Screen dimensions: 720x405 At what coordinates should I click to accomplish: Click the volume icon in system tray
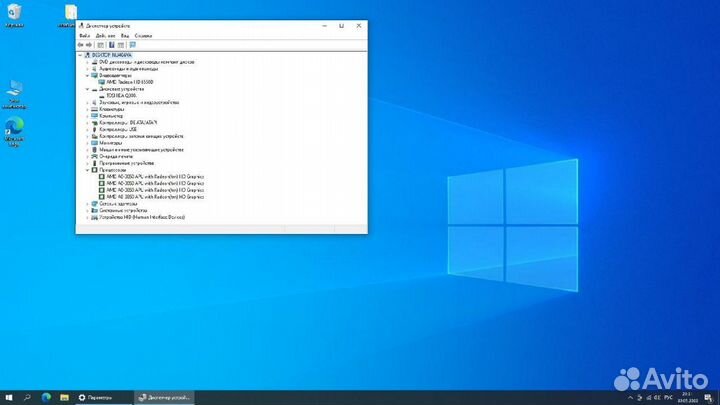tap(658, 398)
